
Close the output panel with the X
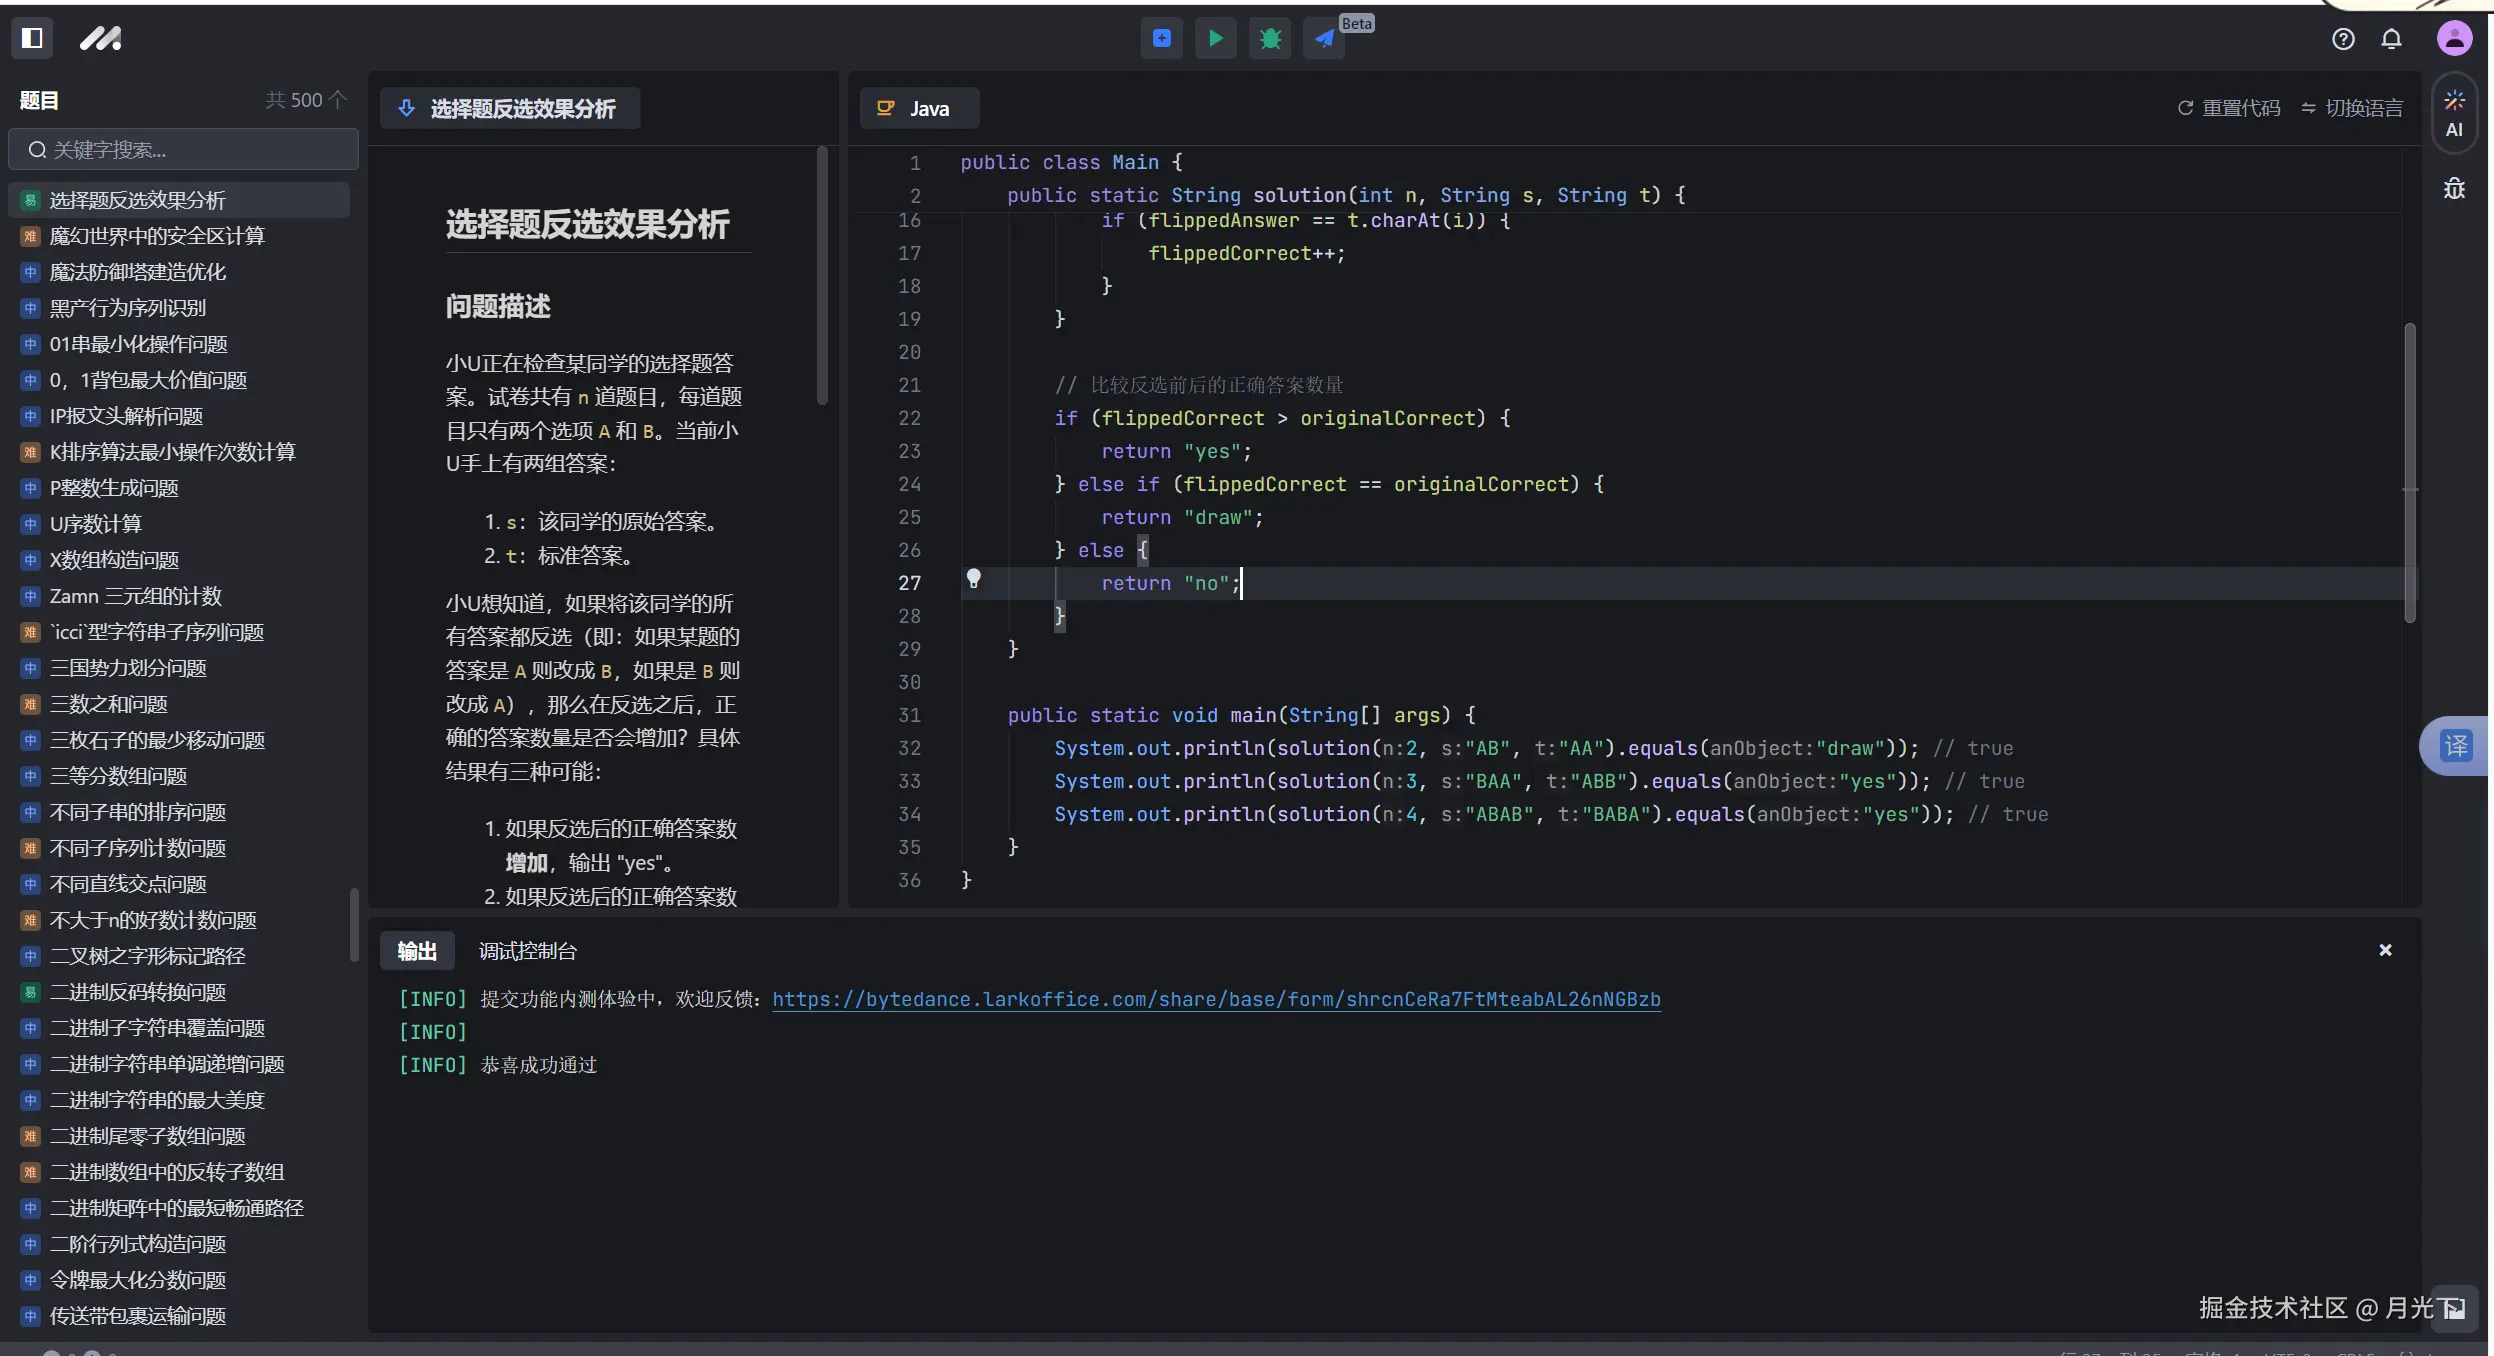pos(2385,951)
